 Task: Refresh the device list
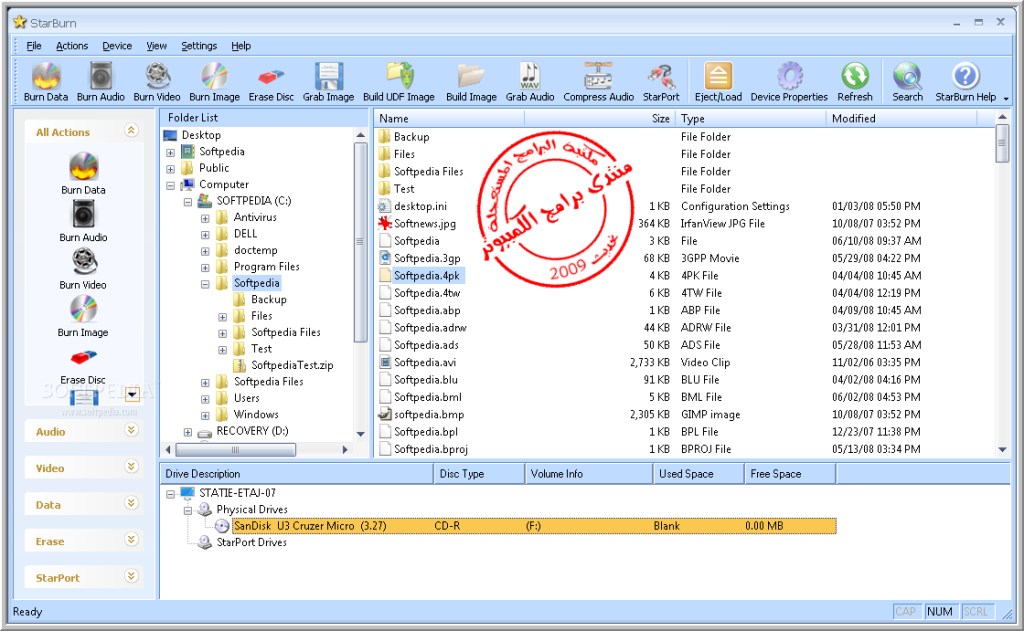click(x=855, y=82)
